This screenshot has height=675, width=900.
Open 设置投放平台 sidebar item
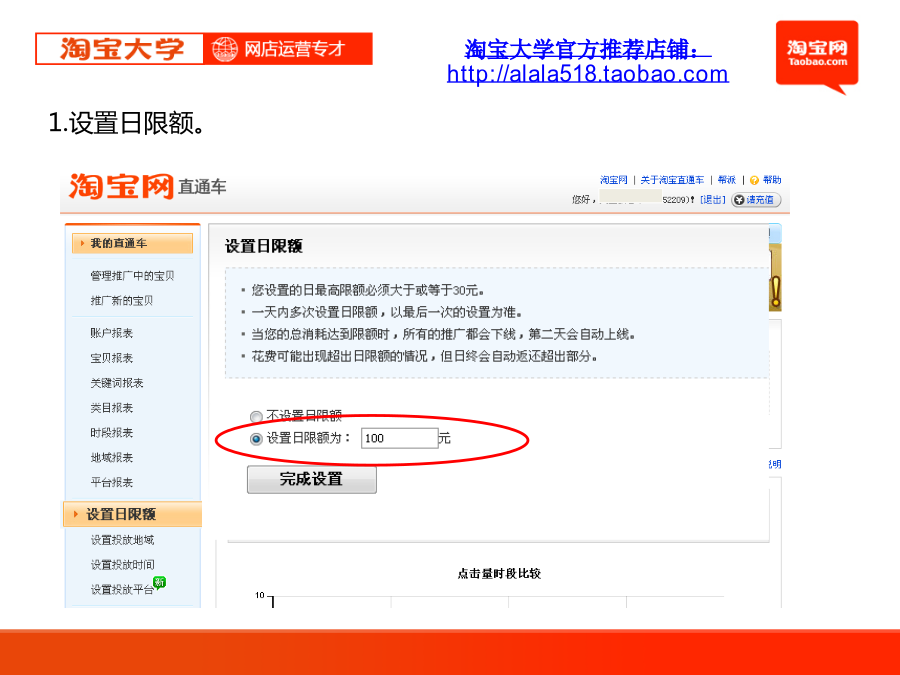coord(122,589)
